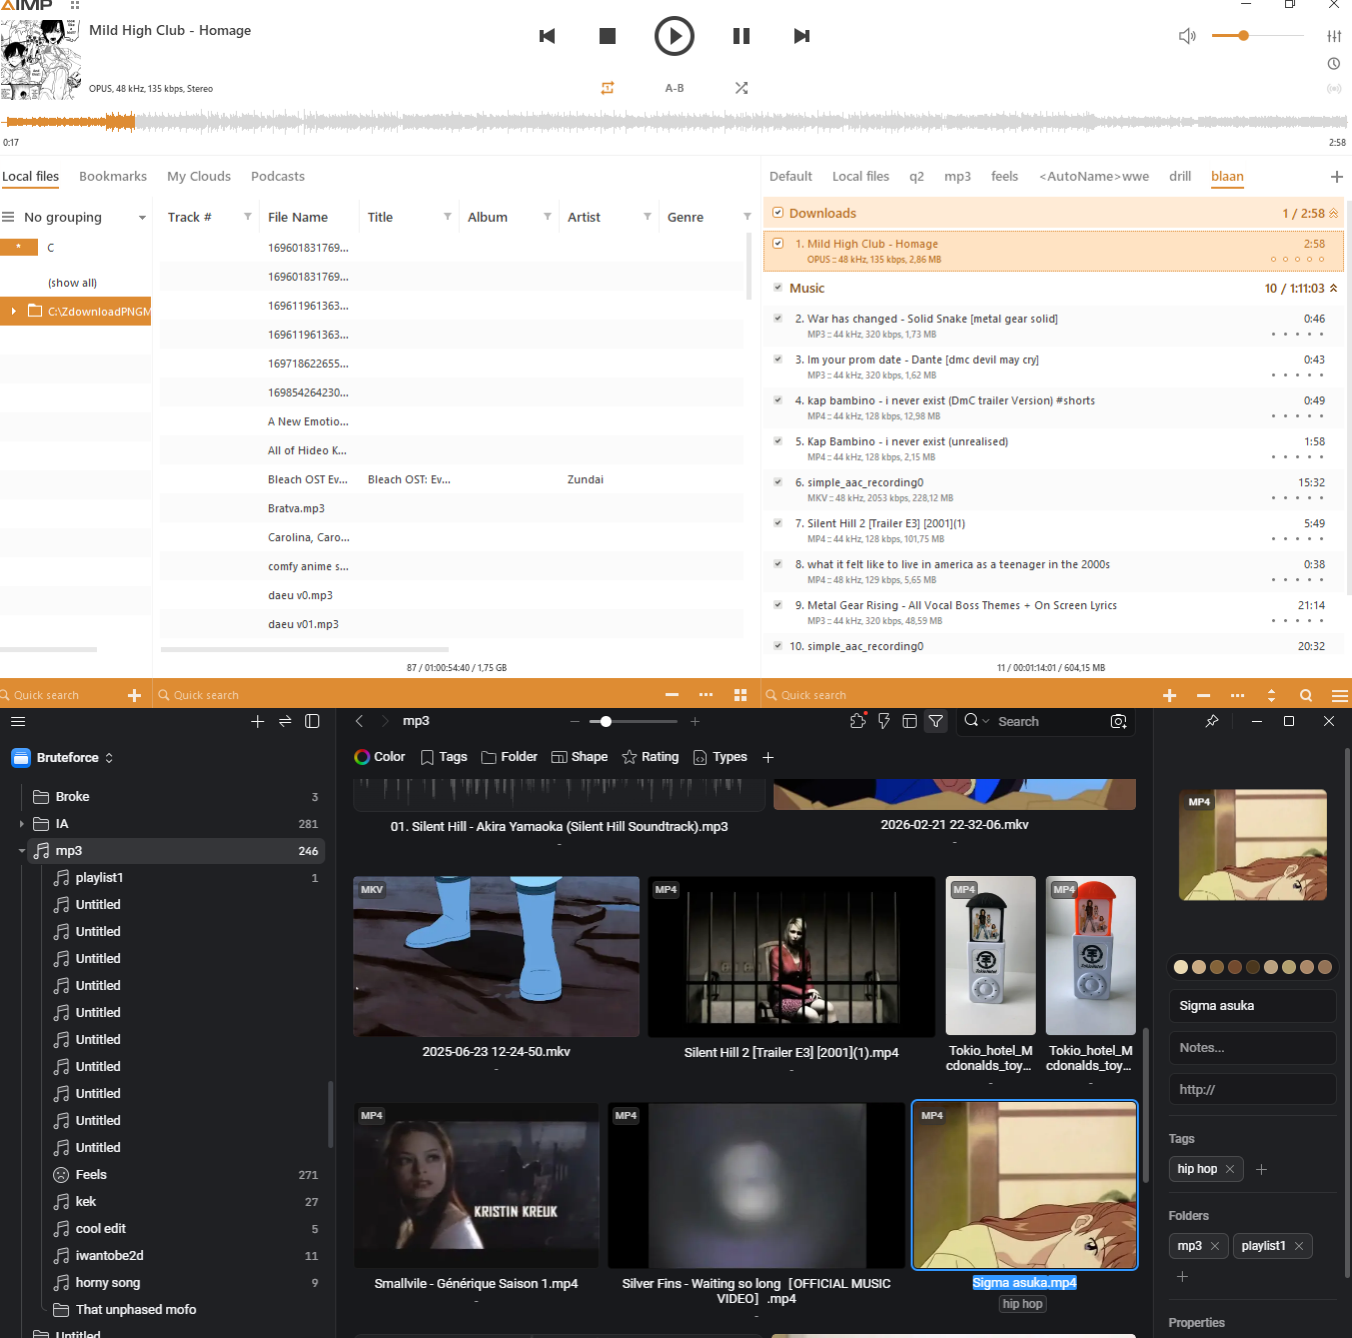Collapse the mp3 folder tree in Eagle
The height and width of the screenshot is (1338, 1352).
[x=21, y=851]
